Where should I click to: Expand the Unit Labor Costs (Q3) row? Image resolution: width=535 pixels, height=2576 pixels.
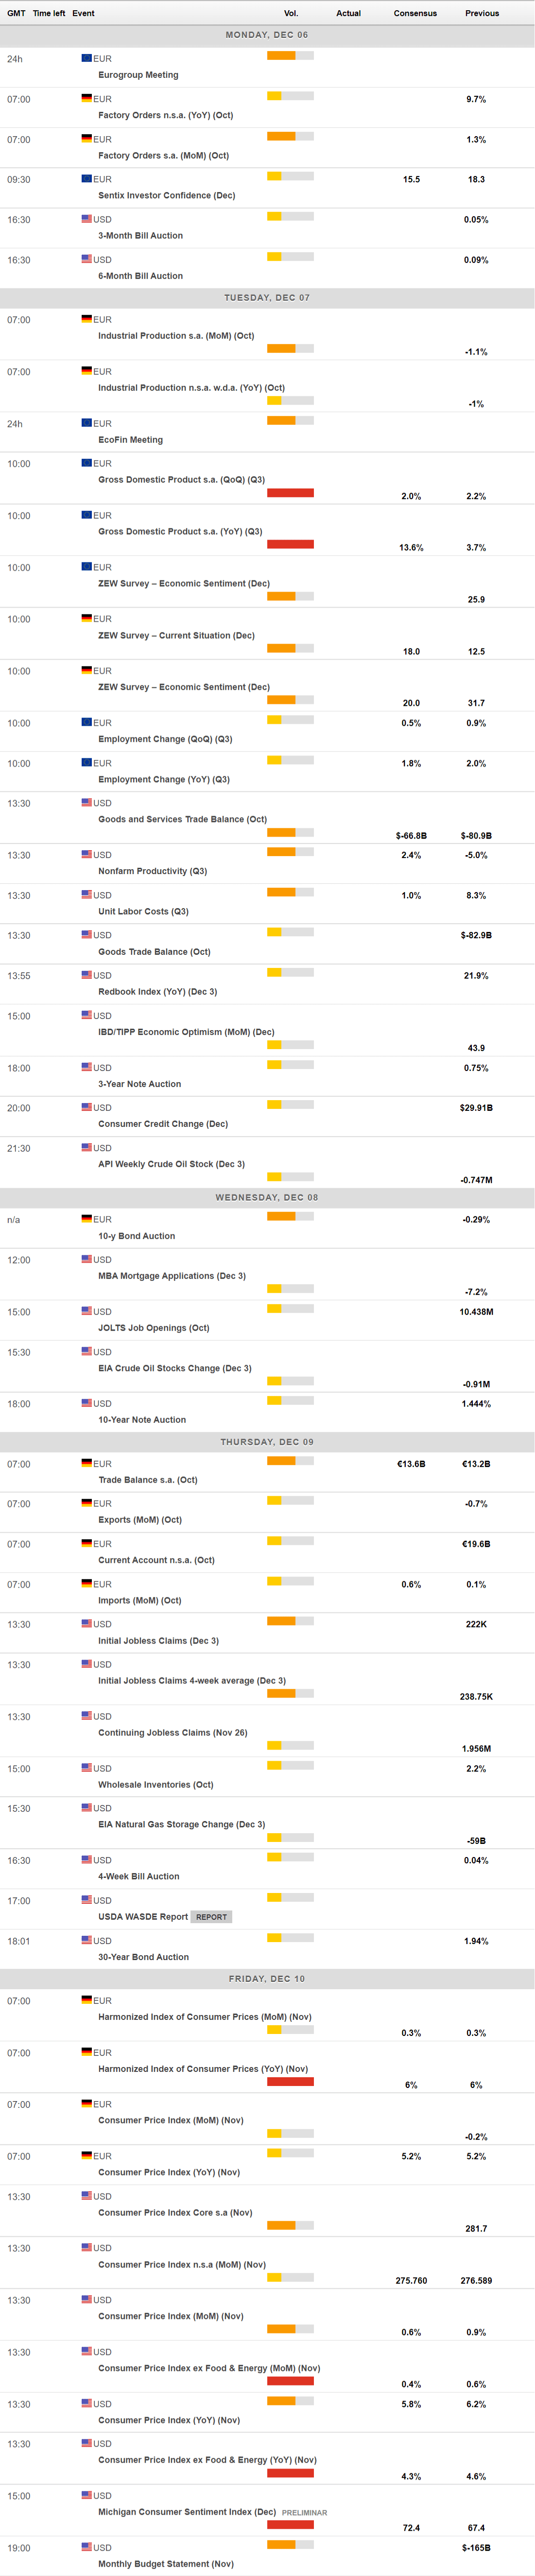[143, 911]
